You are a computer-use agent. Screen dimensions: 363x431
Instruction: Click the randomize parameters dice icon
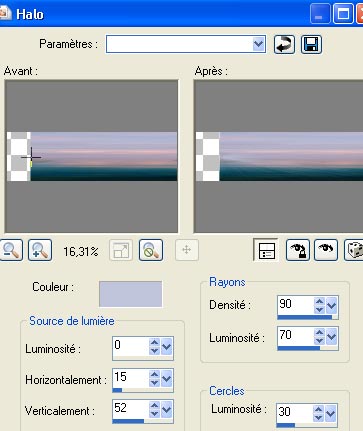pos(354,250)
